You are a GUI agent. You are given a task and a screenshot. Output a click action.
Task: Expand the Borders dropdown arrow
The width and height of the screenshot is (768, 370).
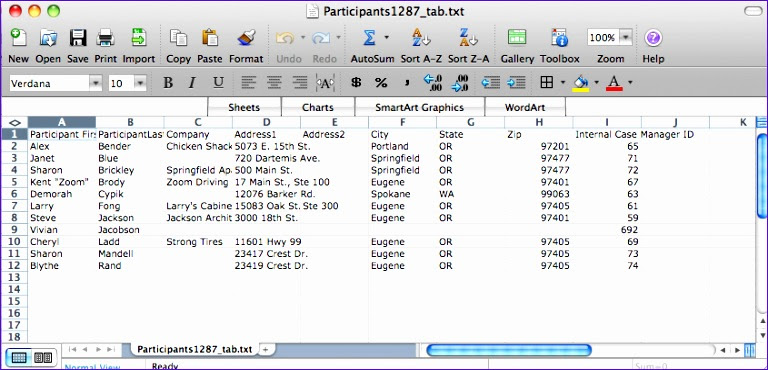[x=563, y=82]
